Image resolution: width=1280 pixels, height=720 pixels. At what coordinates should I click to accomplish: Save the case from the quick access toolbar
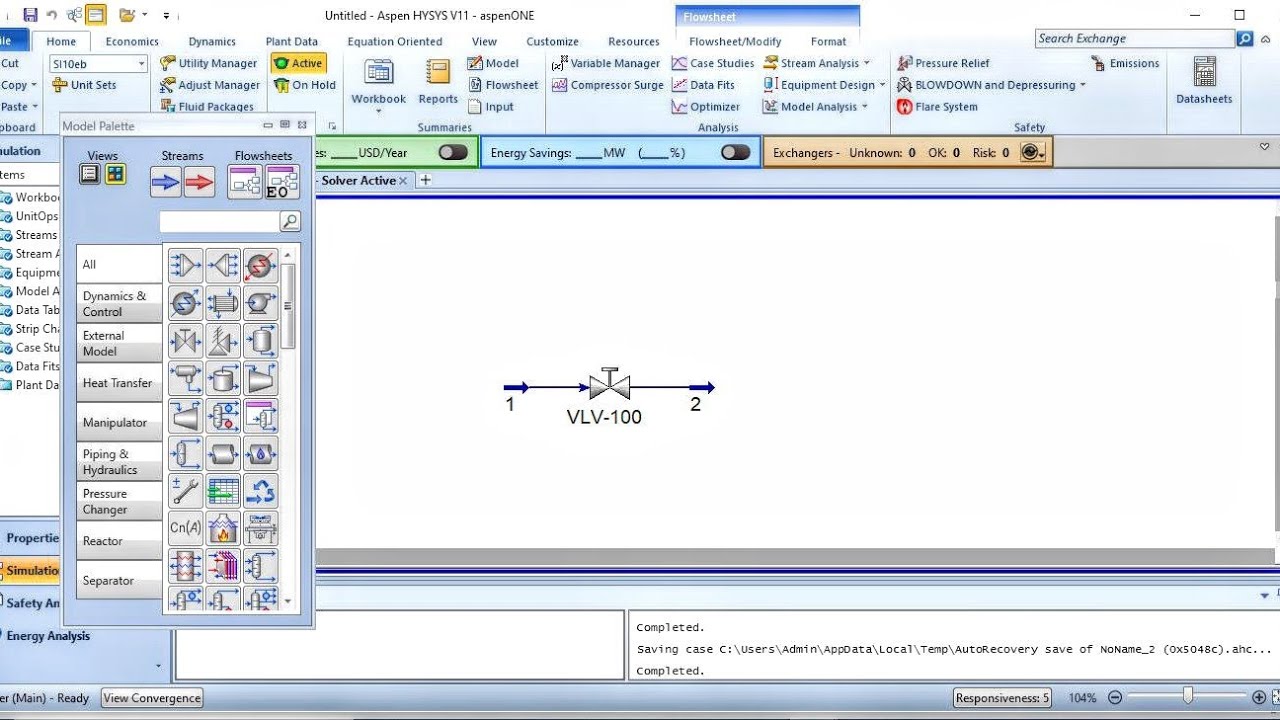pyautogui.click(x=30, y=15)
